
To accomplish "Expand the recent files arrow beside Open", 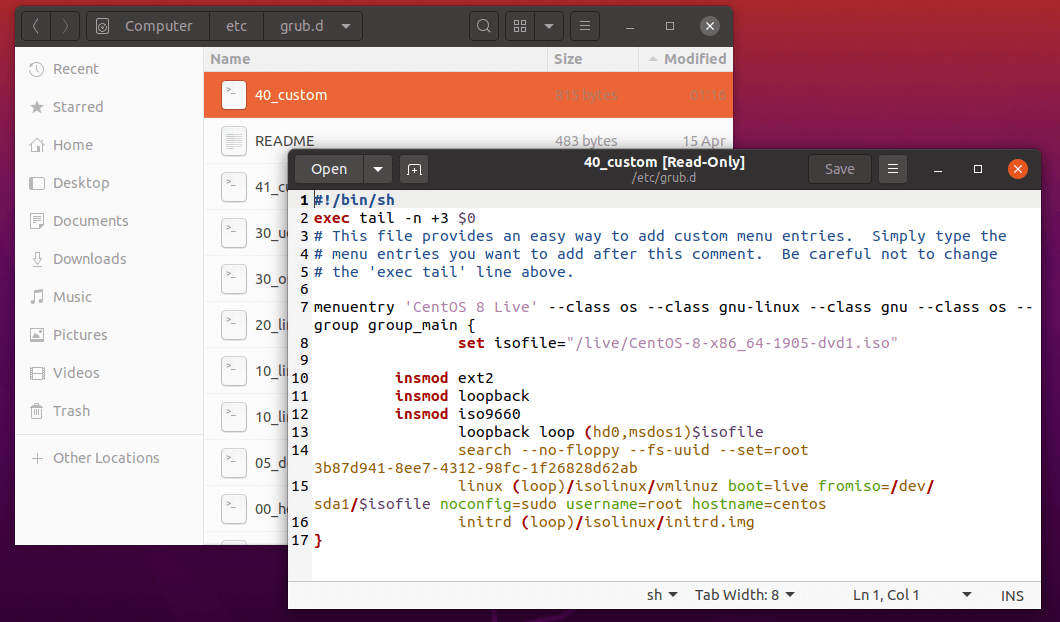I will pos(378,169).
